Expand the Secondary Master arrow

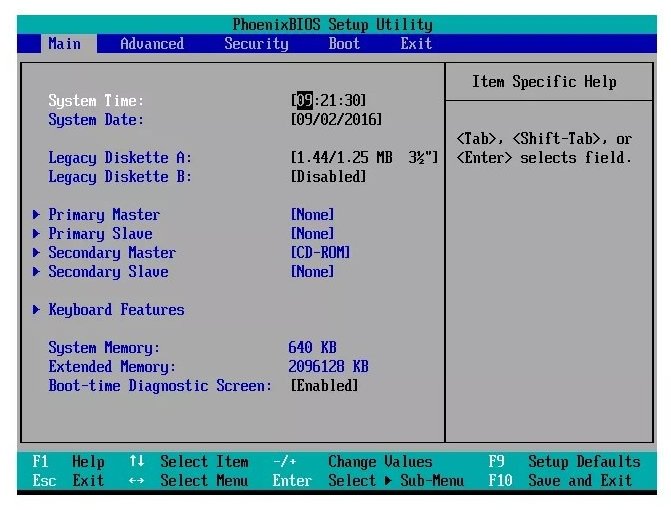coord(36,252)
